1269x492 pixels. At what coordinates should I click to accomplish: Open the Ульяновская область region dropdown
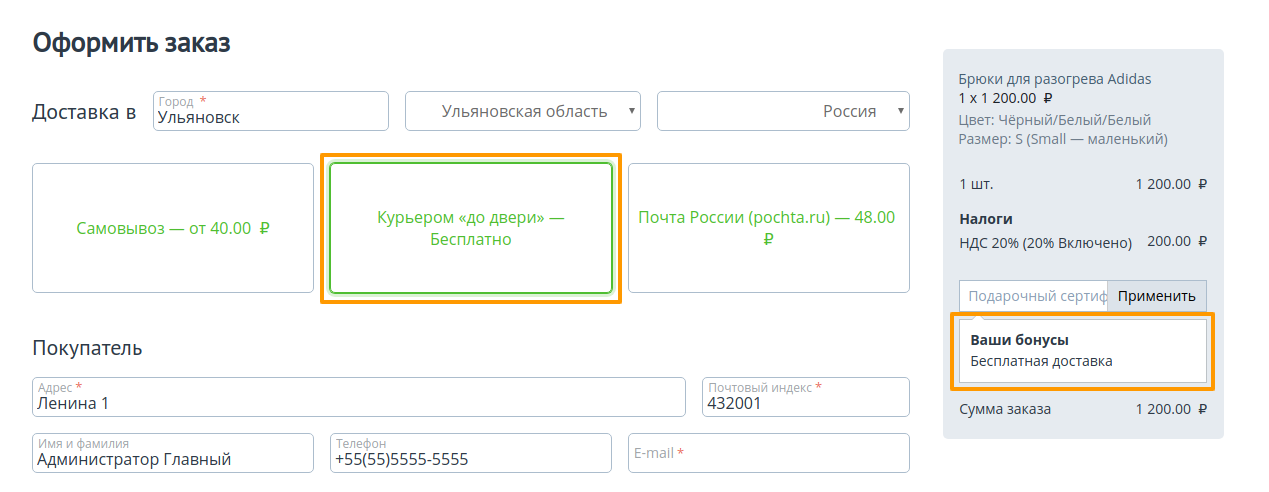click(x=522, y=111)
